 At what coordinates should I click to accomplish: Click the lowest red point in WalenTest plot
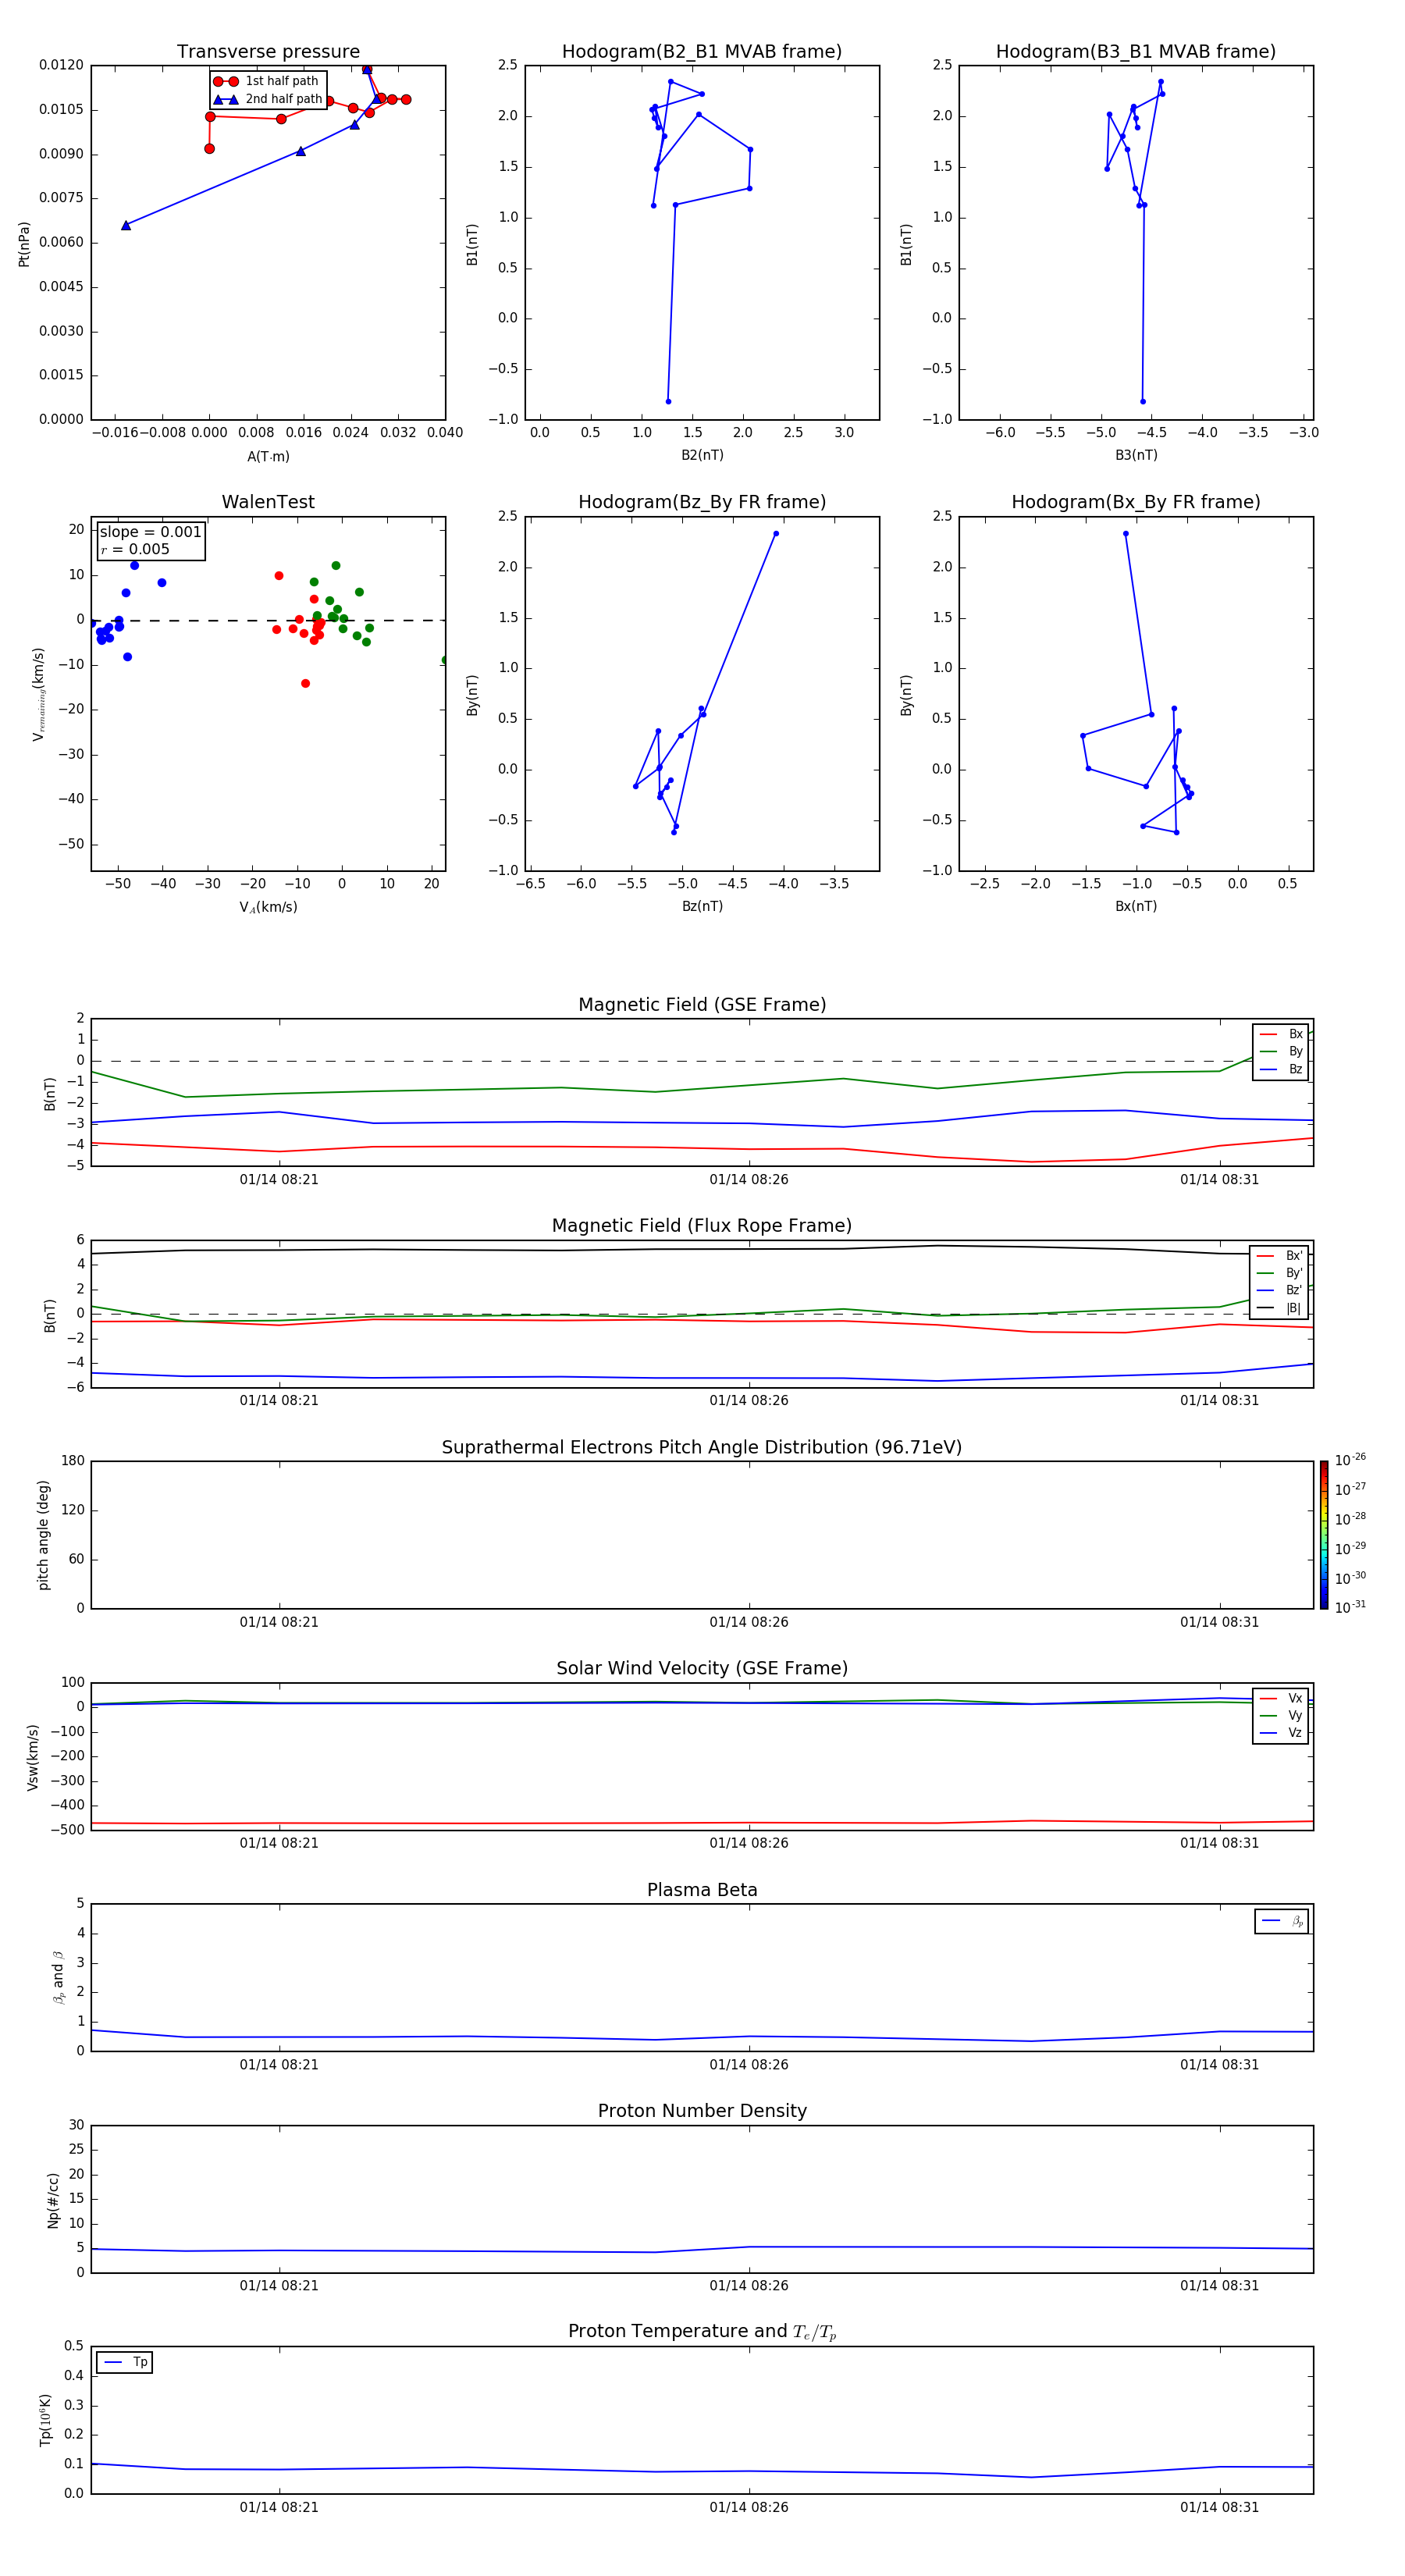click(x=305, y=684)
